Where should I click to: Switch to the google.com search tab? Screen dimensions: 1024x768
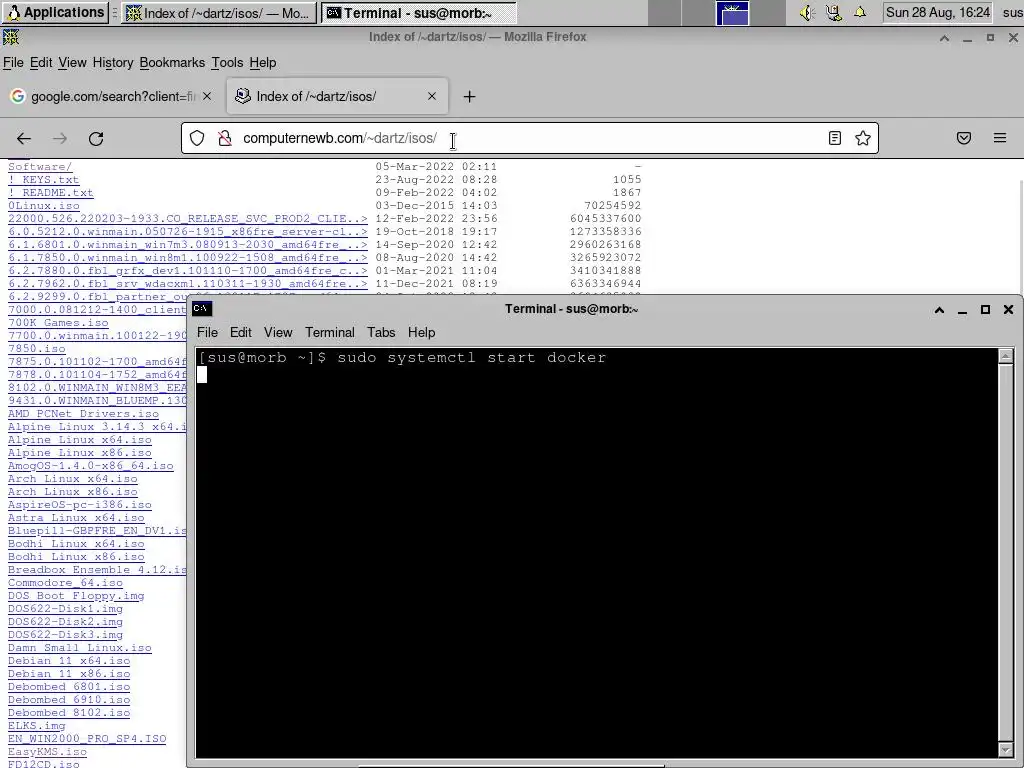coord(112,96)
